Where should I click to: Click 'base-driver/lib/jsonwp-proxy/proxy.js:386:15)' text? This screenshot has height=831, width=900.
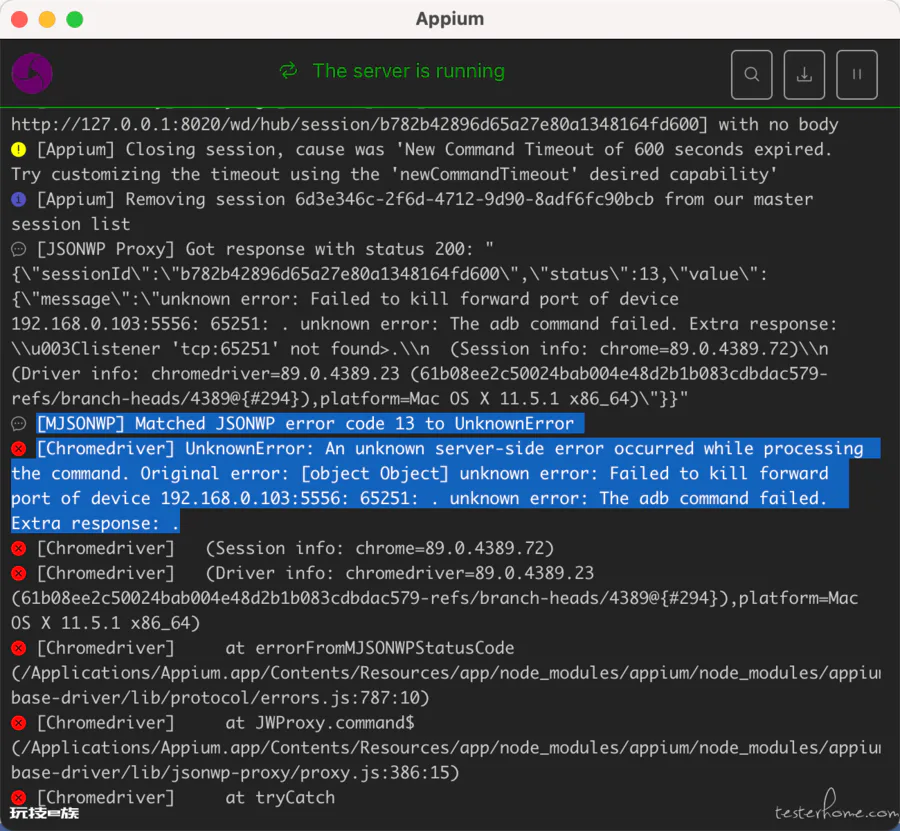point(235,773)
